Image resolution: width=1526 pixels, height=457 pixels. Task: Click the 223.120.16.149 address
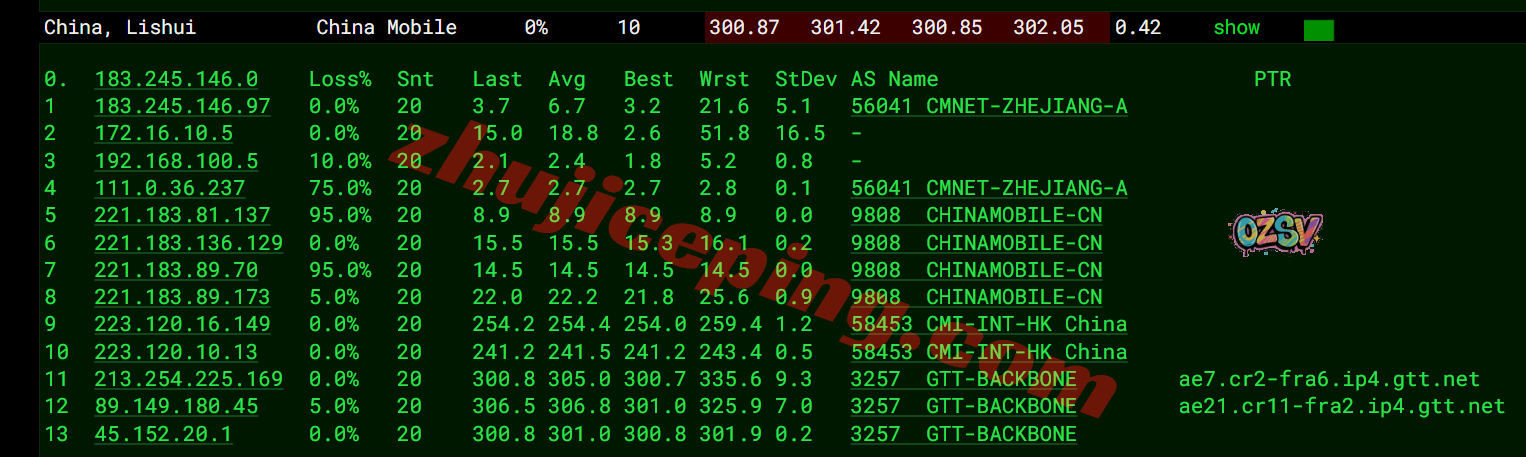(x=182, y=324)
